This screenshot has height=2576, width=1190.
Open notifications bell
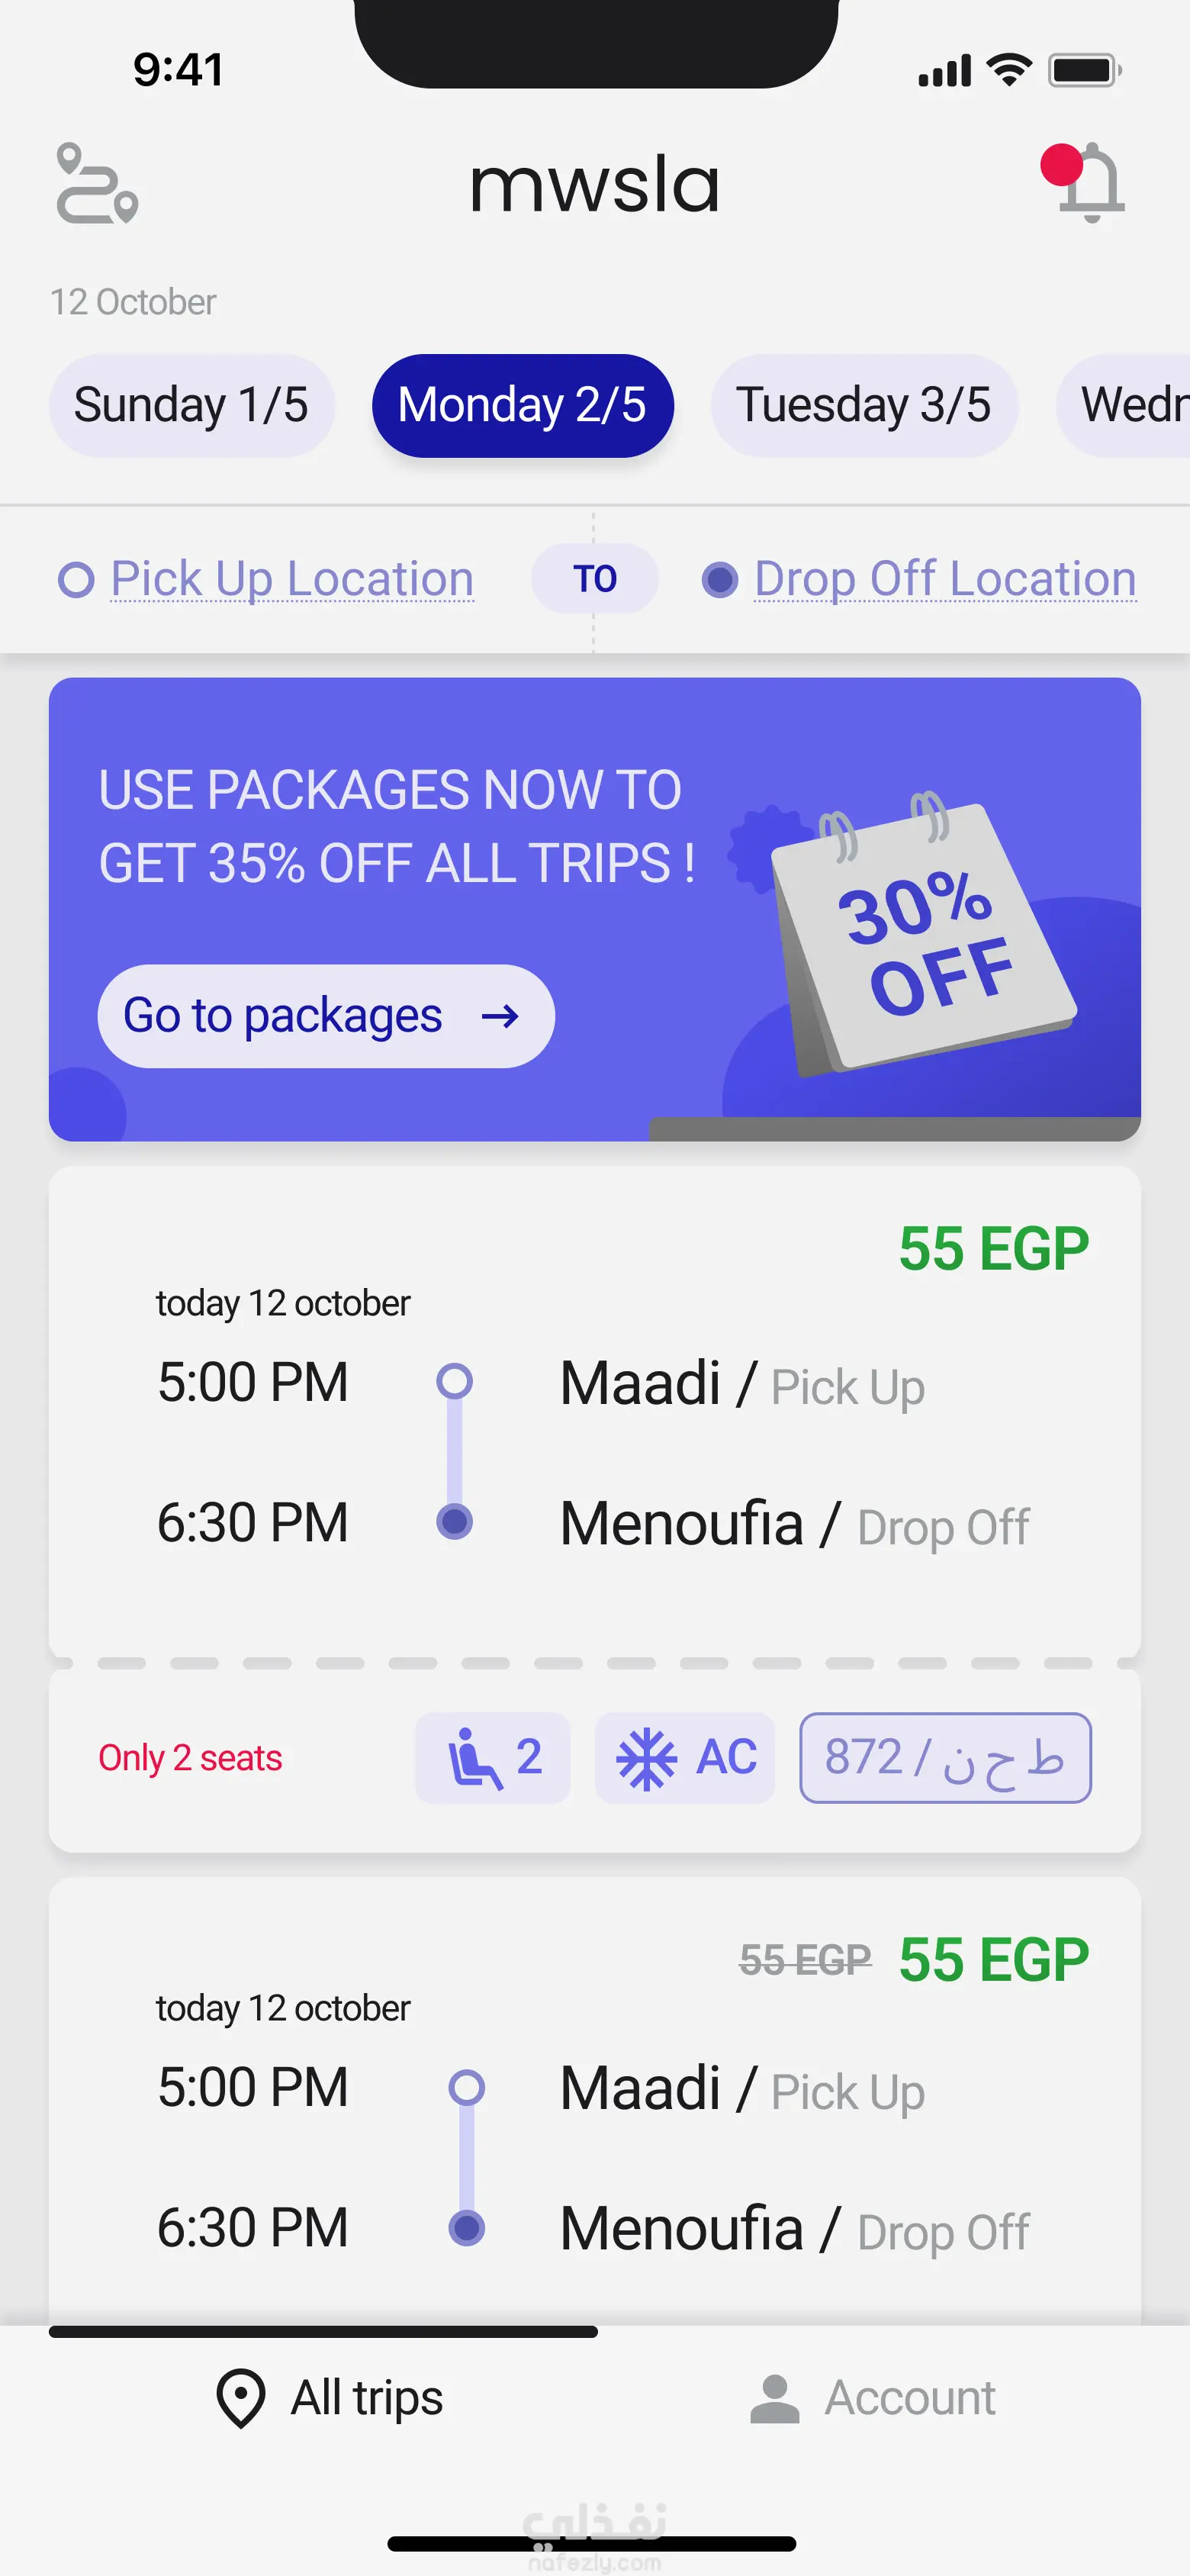pos(1089,183)
